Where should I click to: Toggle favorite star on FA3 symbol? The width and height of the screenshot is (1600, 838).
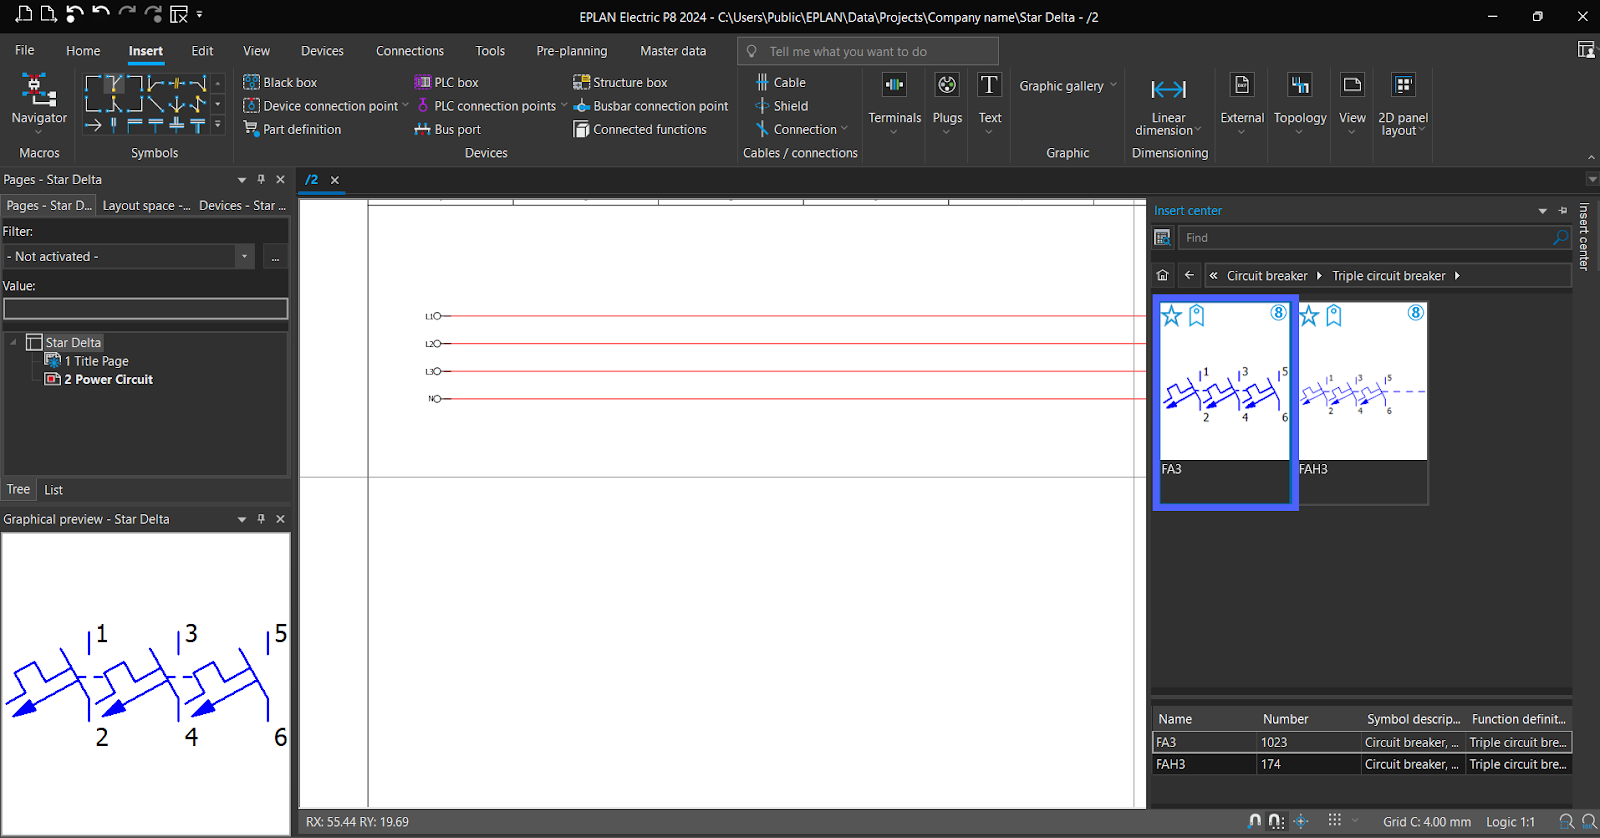[1172, 316]
